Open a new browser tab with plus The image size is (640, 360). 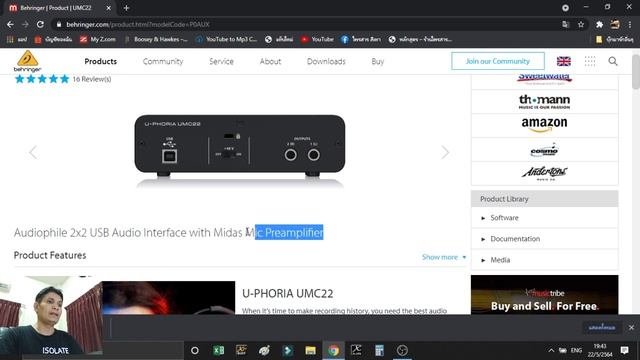tap(126, 8)
